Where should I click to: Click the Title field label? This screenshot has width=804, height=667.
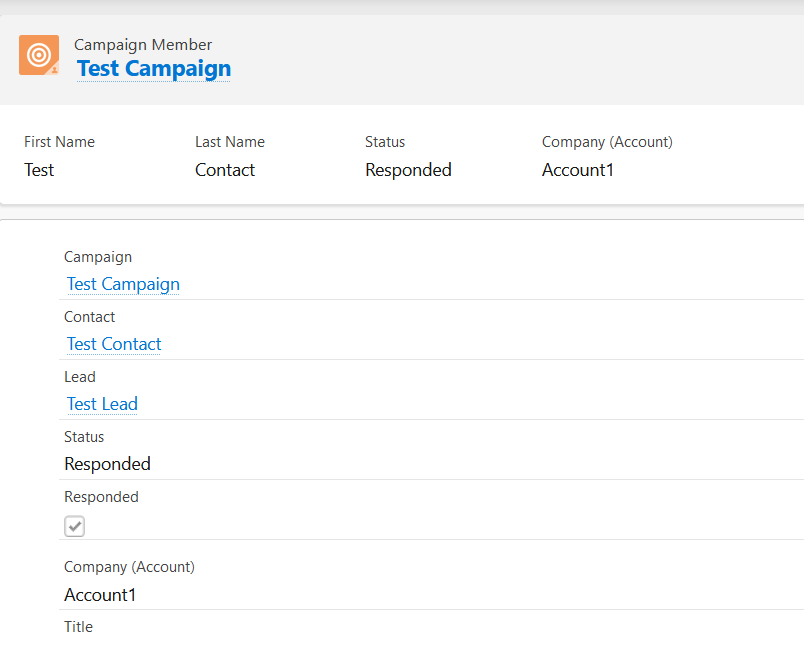pos(78,626)
